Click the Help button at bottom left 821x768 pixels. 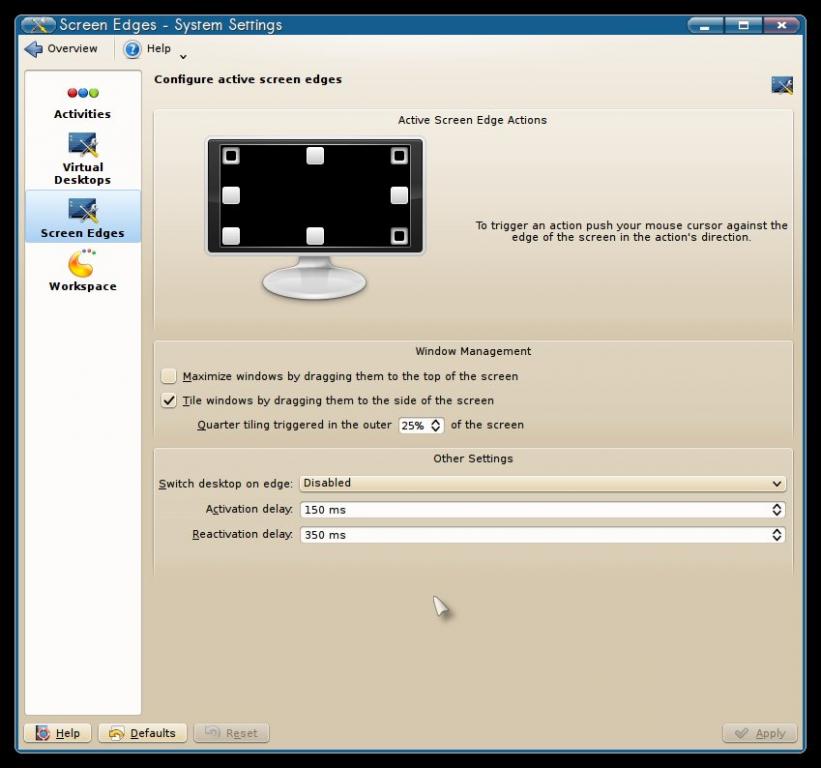pos(58,733)
